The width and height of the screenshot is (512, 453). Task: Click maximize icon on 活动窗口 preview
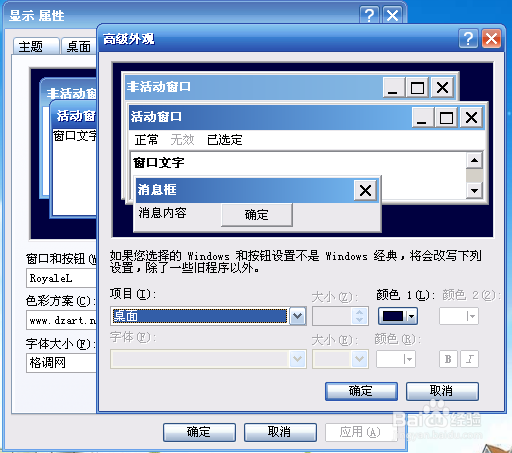[x=446, y=117]
